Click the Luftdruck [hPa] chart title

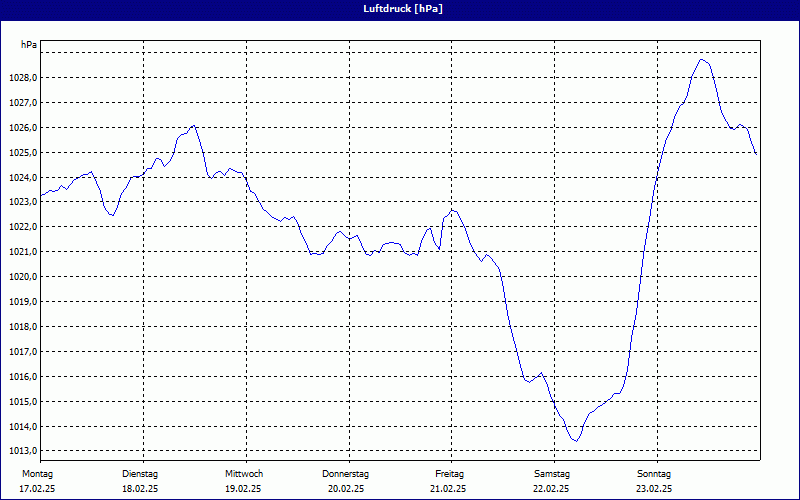pyautogui.click(x=403, y=9)
